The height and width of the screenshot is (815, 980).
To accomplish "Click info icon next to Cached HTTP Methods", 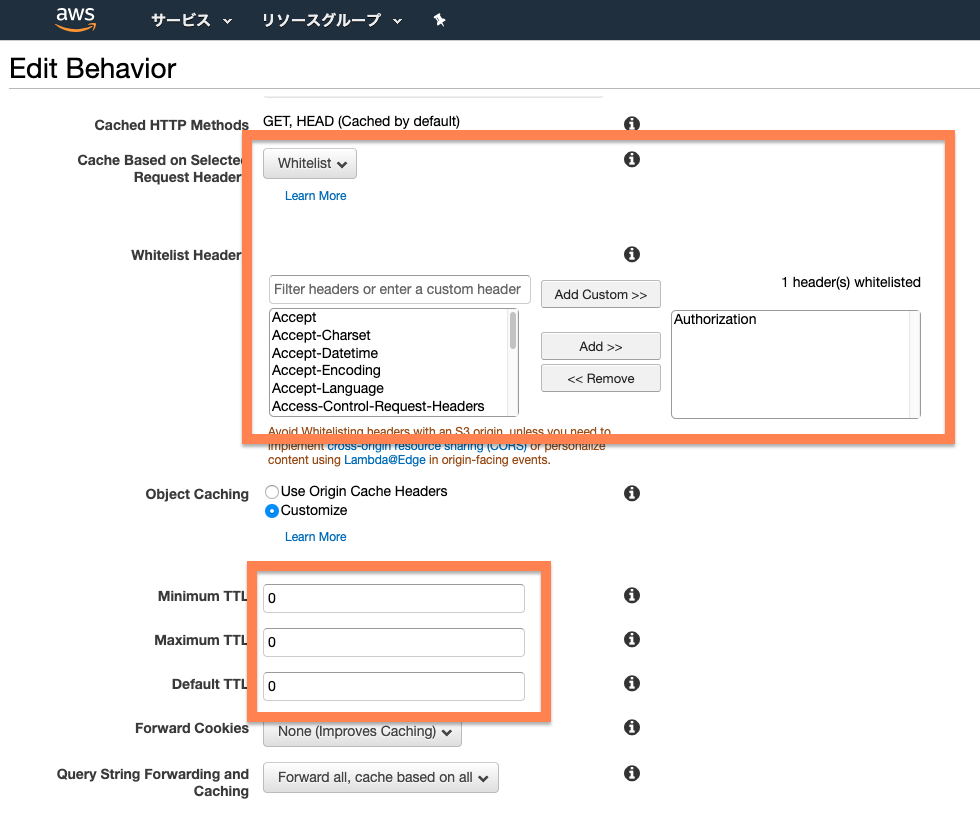I will 632,124.
